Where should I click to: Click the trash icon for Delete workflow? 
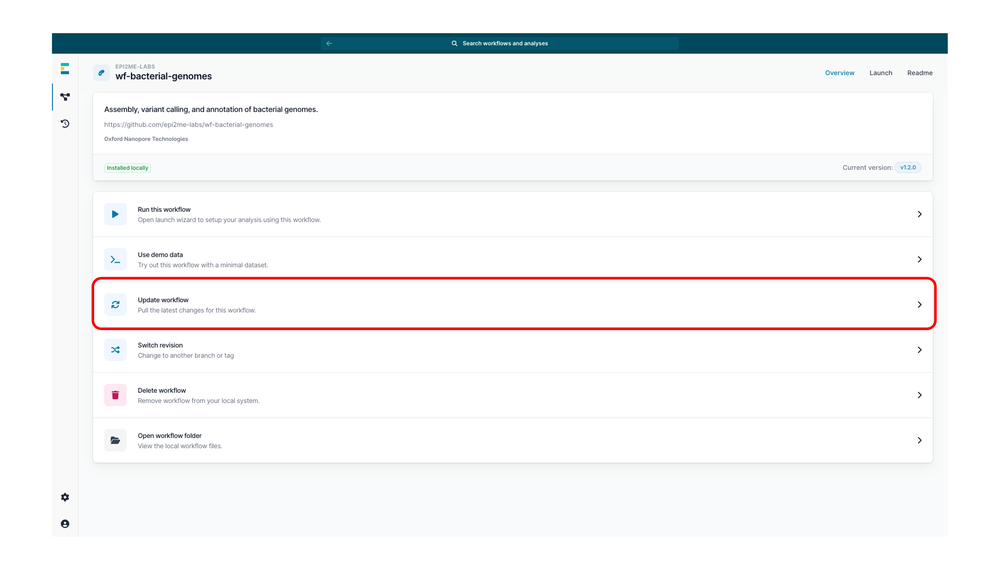tap(115, 395)
